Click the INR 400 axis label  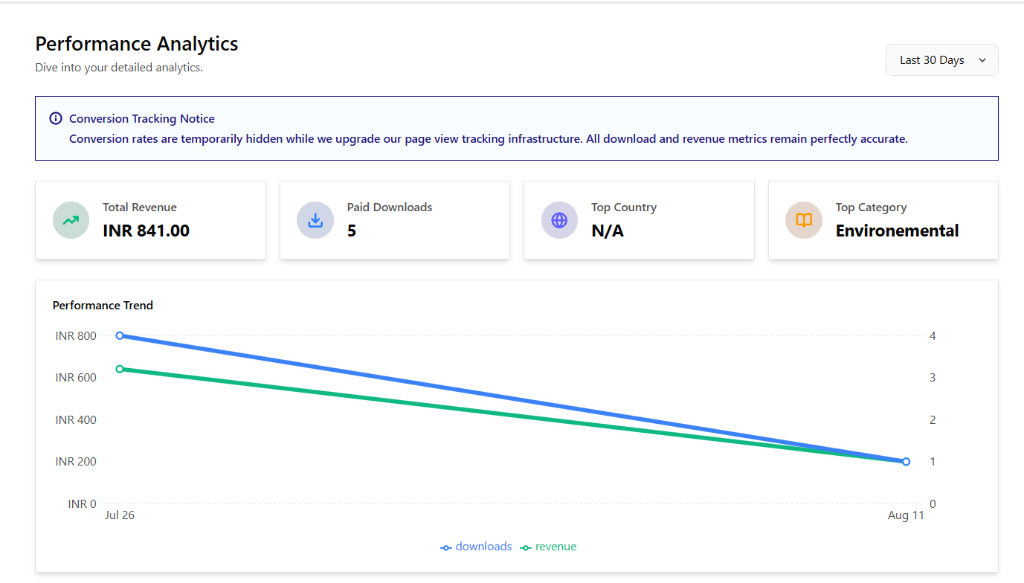point(76,420)
